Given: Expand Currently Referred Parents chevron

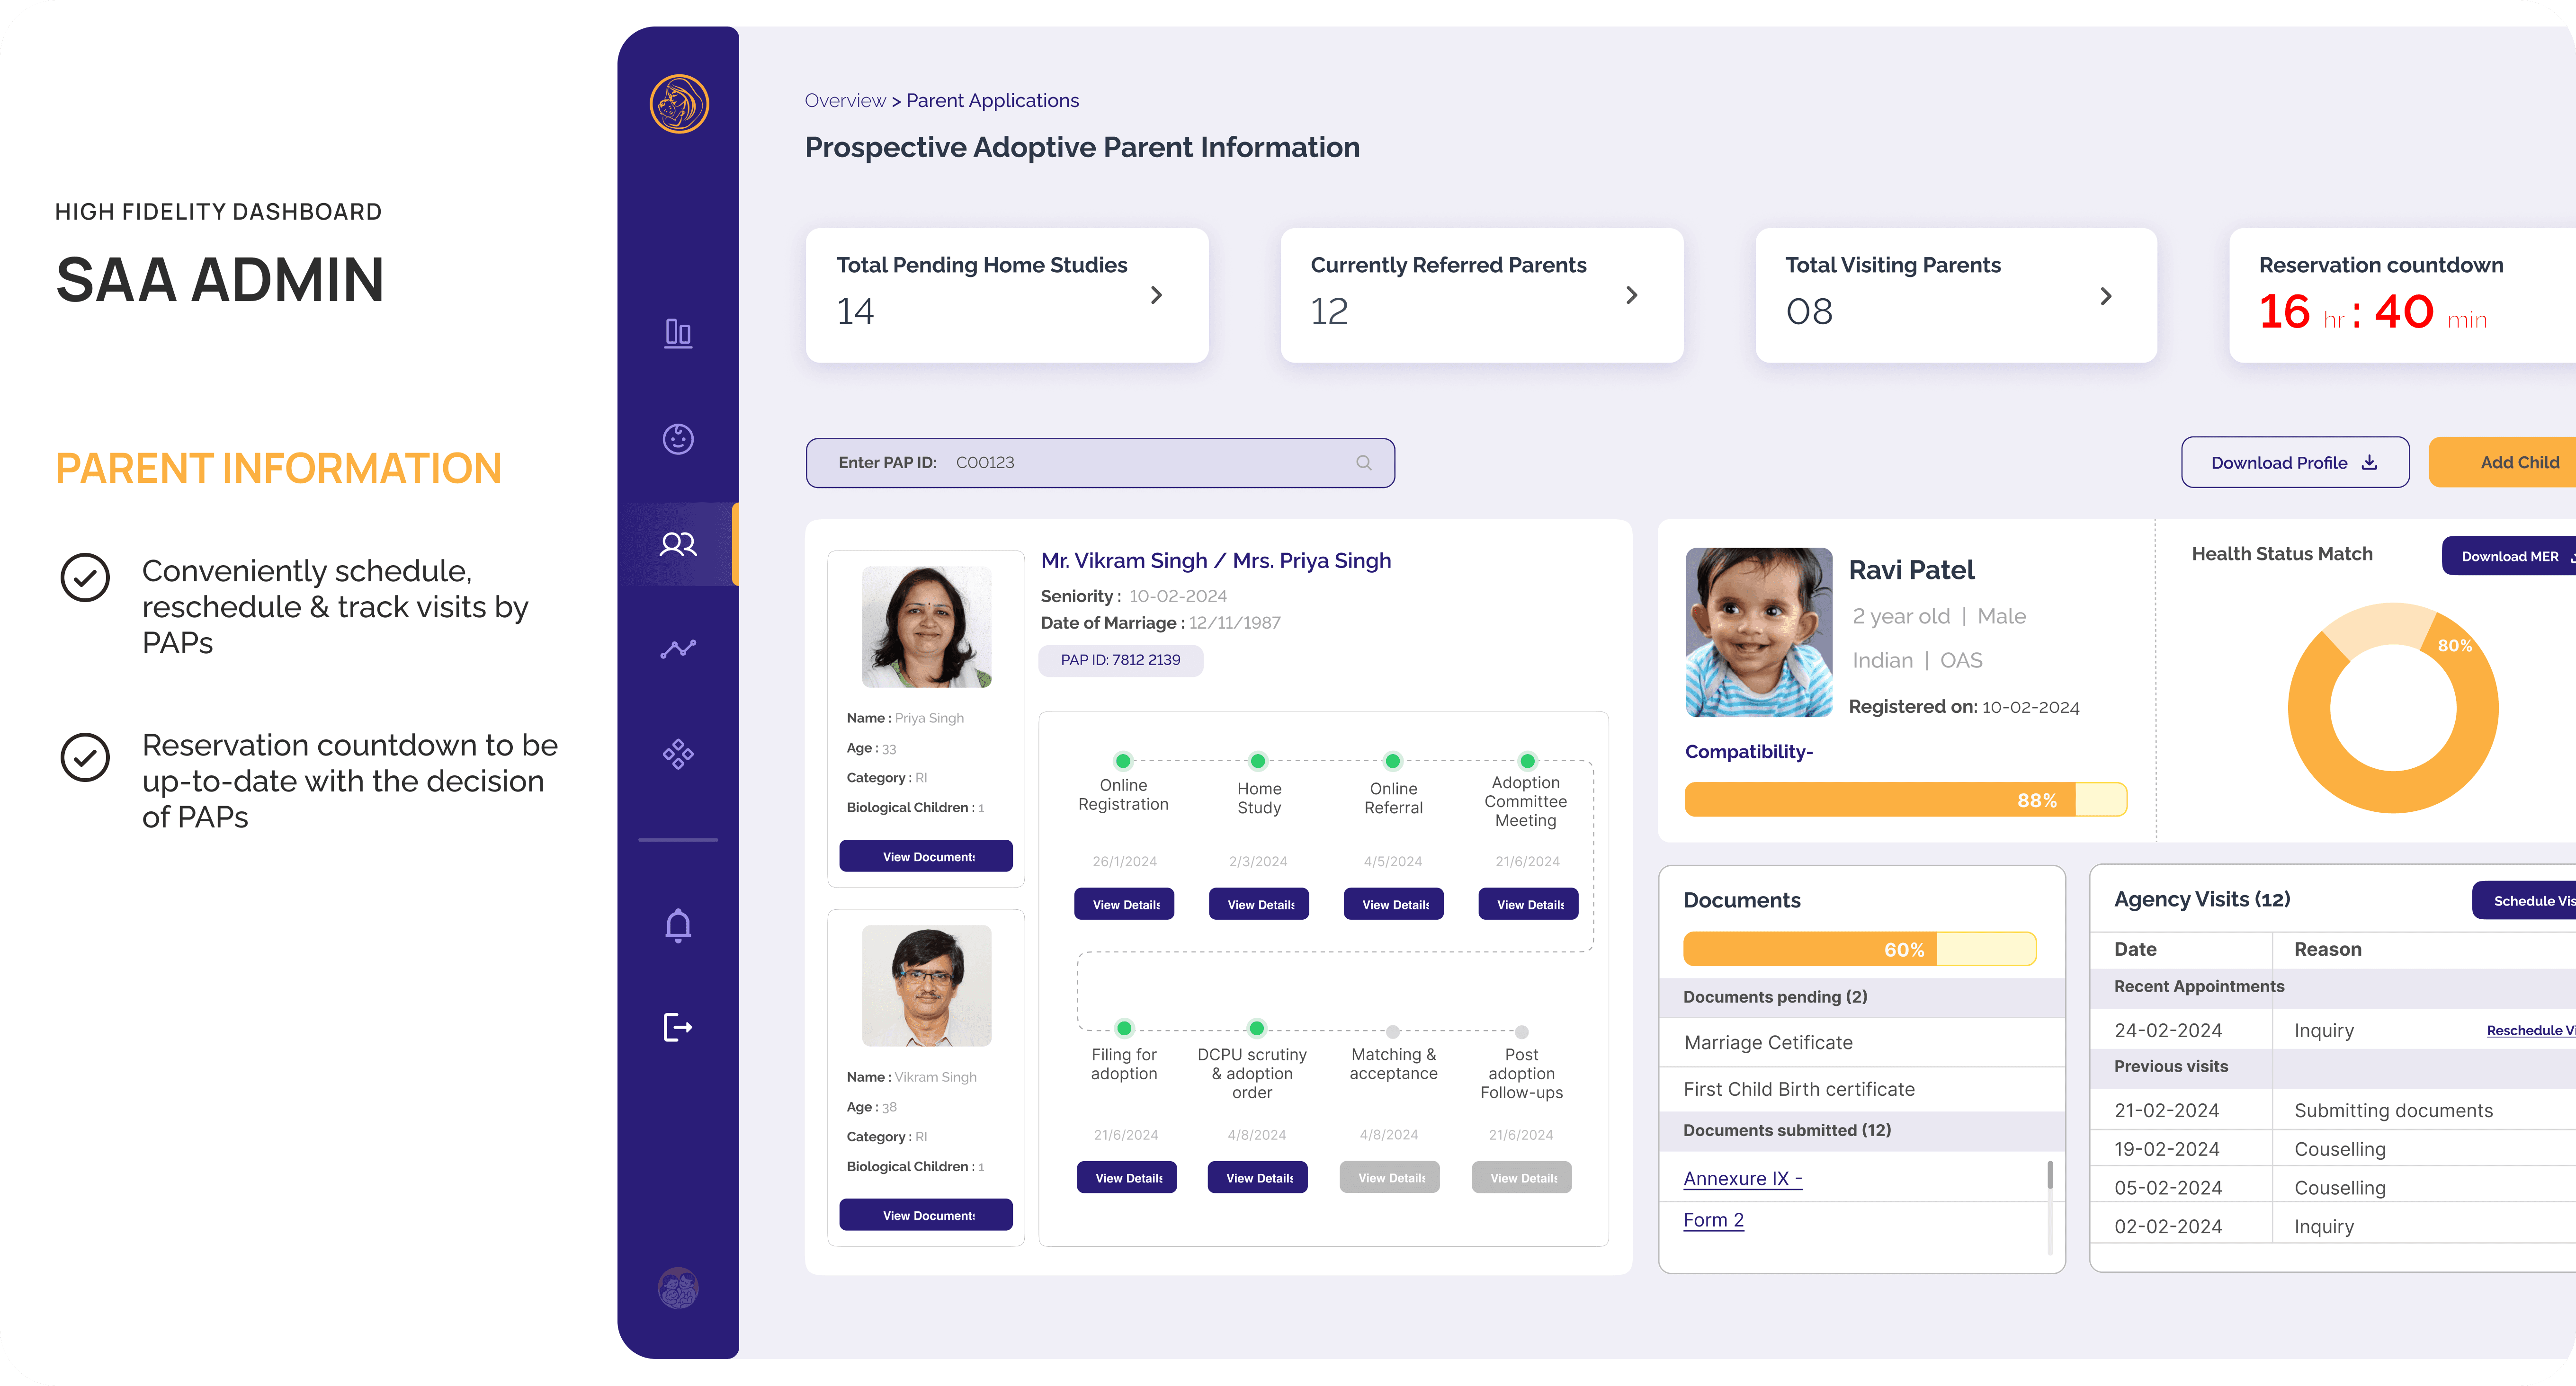Looking at the screenshot, I should [x=1631, y=295].
